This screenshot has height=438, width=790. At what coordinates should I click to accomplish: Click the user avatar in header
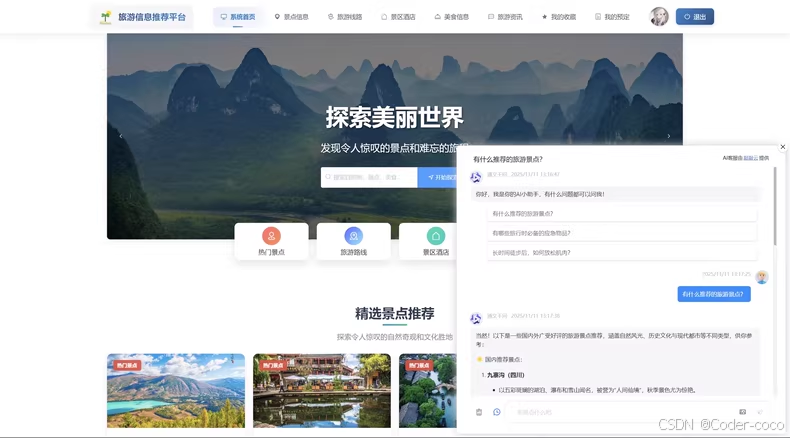659,17
